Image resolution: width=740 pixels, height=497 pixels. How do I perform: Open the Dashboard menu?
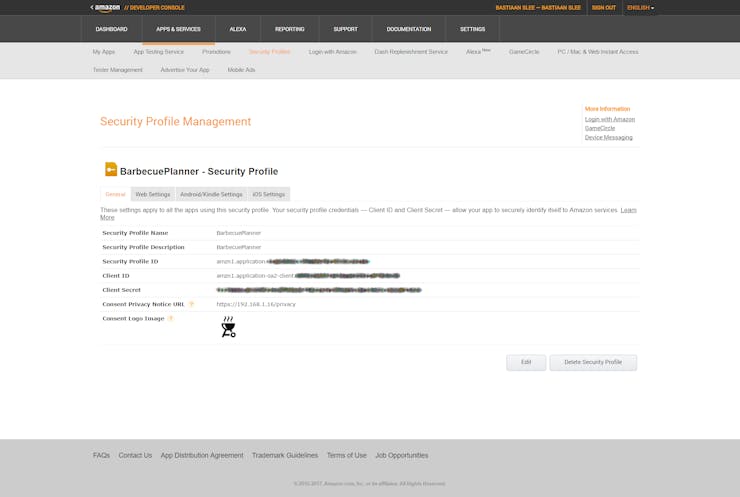pyautogui.click(x=111, y=29)
